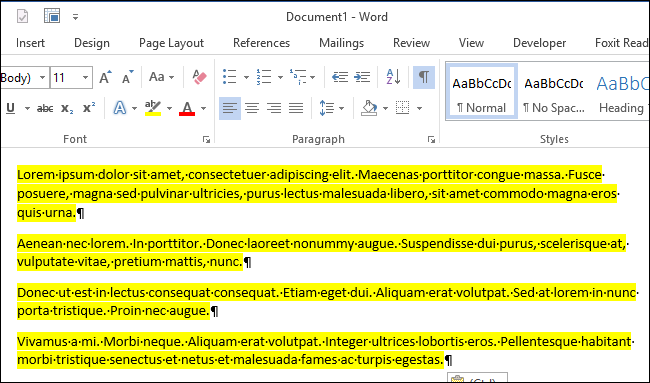Expand the bullets library dropdown arrow

[x=246, y=78]
